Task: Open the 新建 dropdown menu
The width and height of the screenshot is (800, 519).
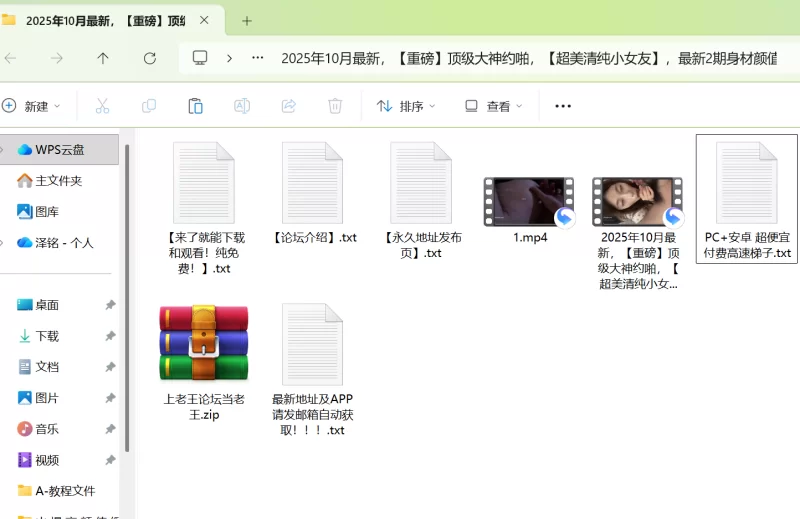Action: 32,106
